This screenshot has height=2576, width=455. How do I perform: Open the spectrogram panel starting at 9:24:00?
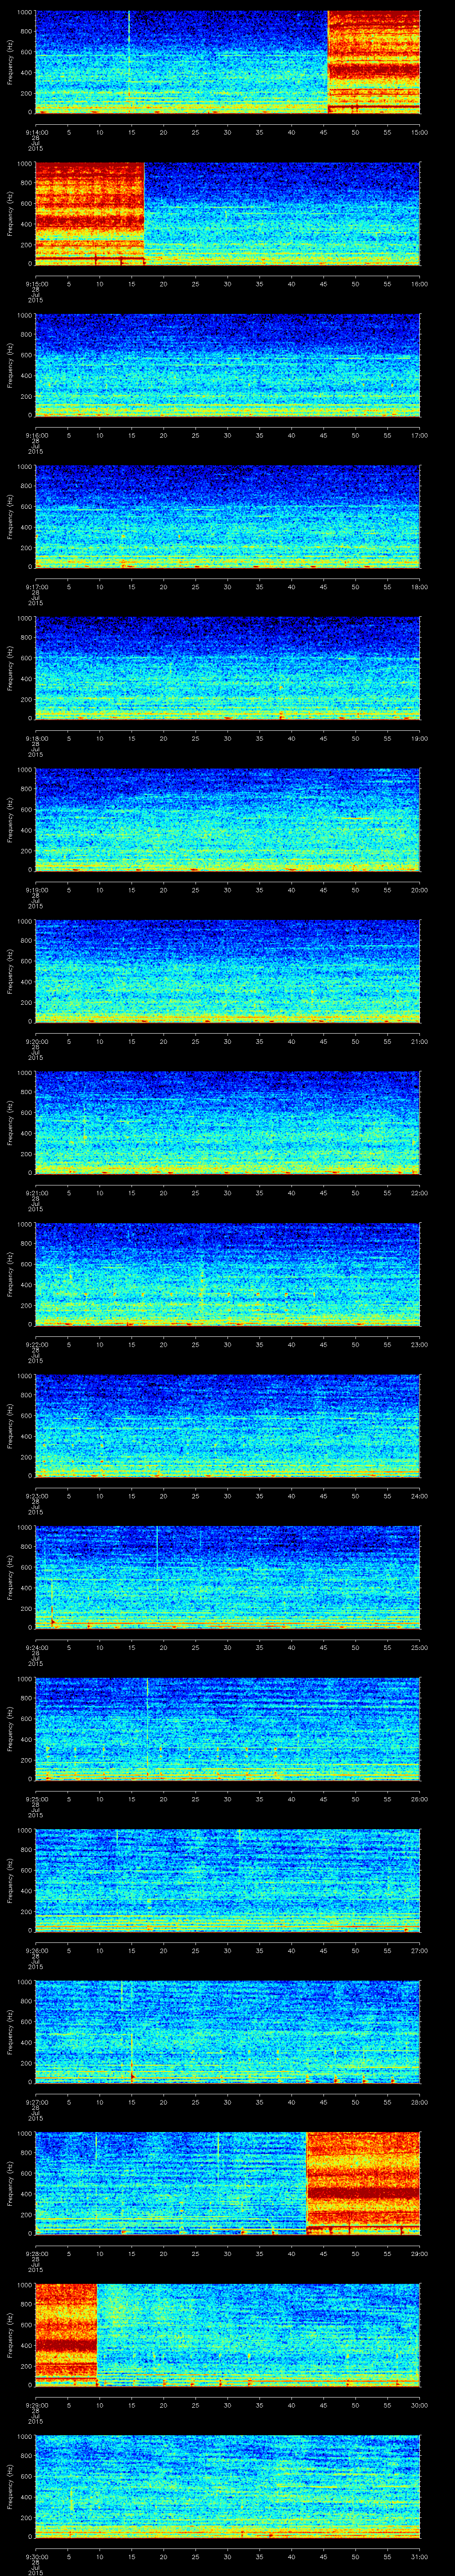(227, 1577)
